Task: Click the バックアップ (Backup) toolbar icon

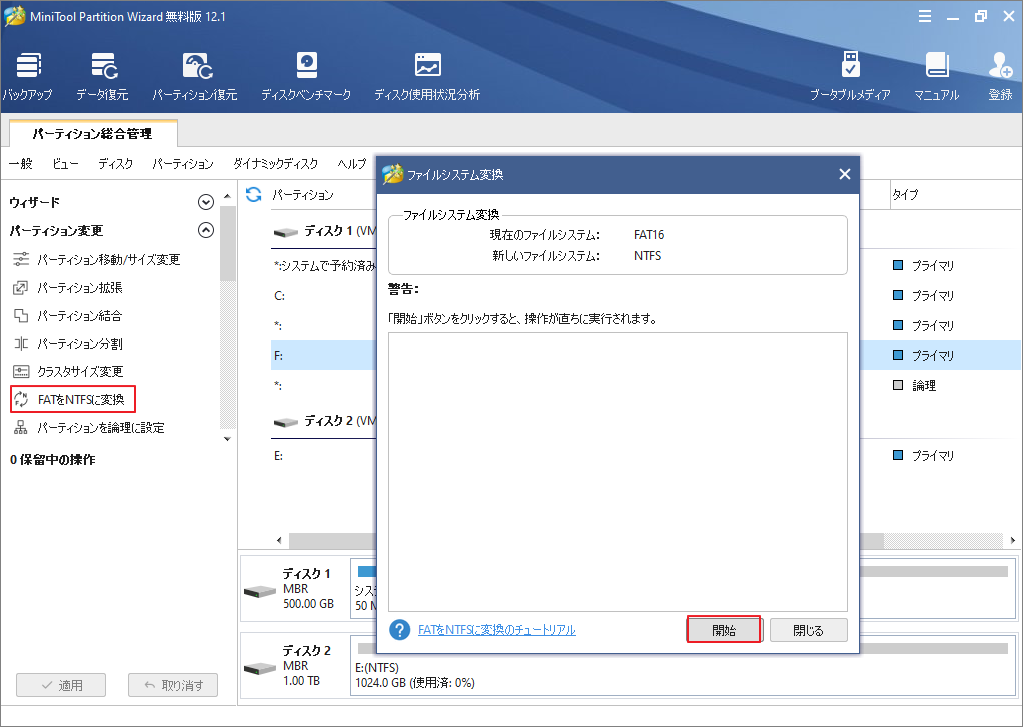Action: click(x=28, y=67)
